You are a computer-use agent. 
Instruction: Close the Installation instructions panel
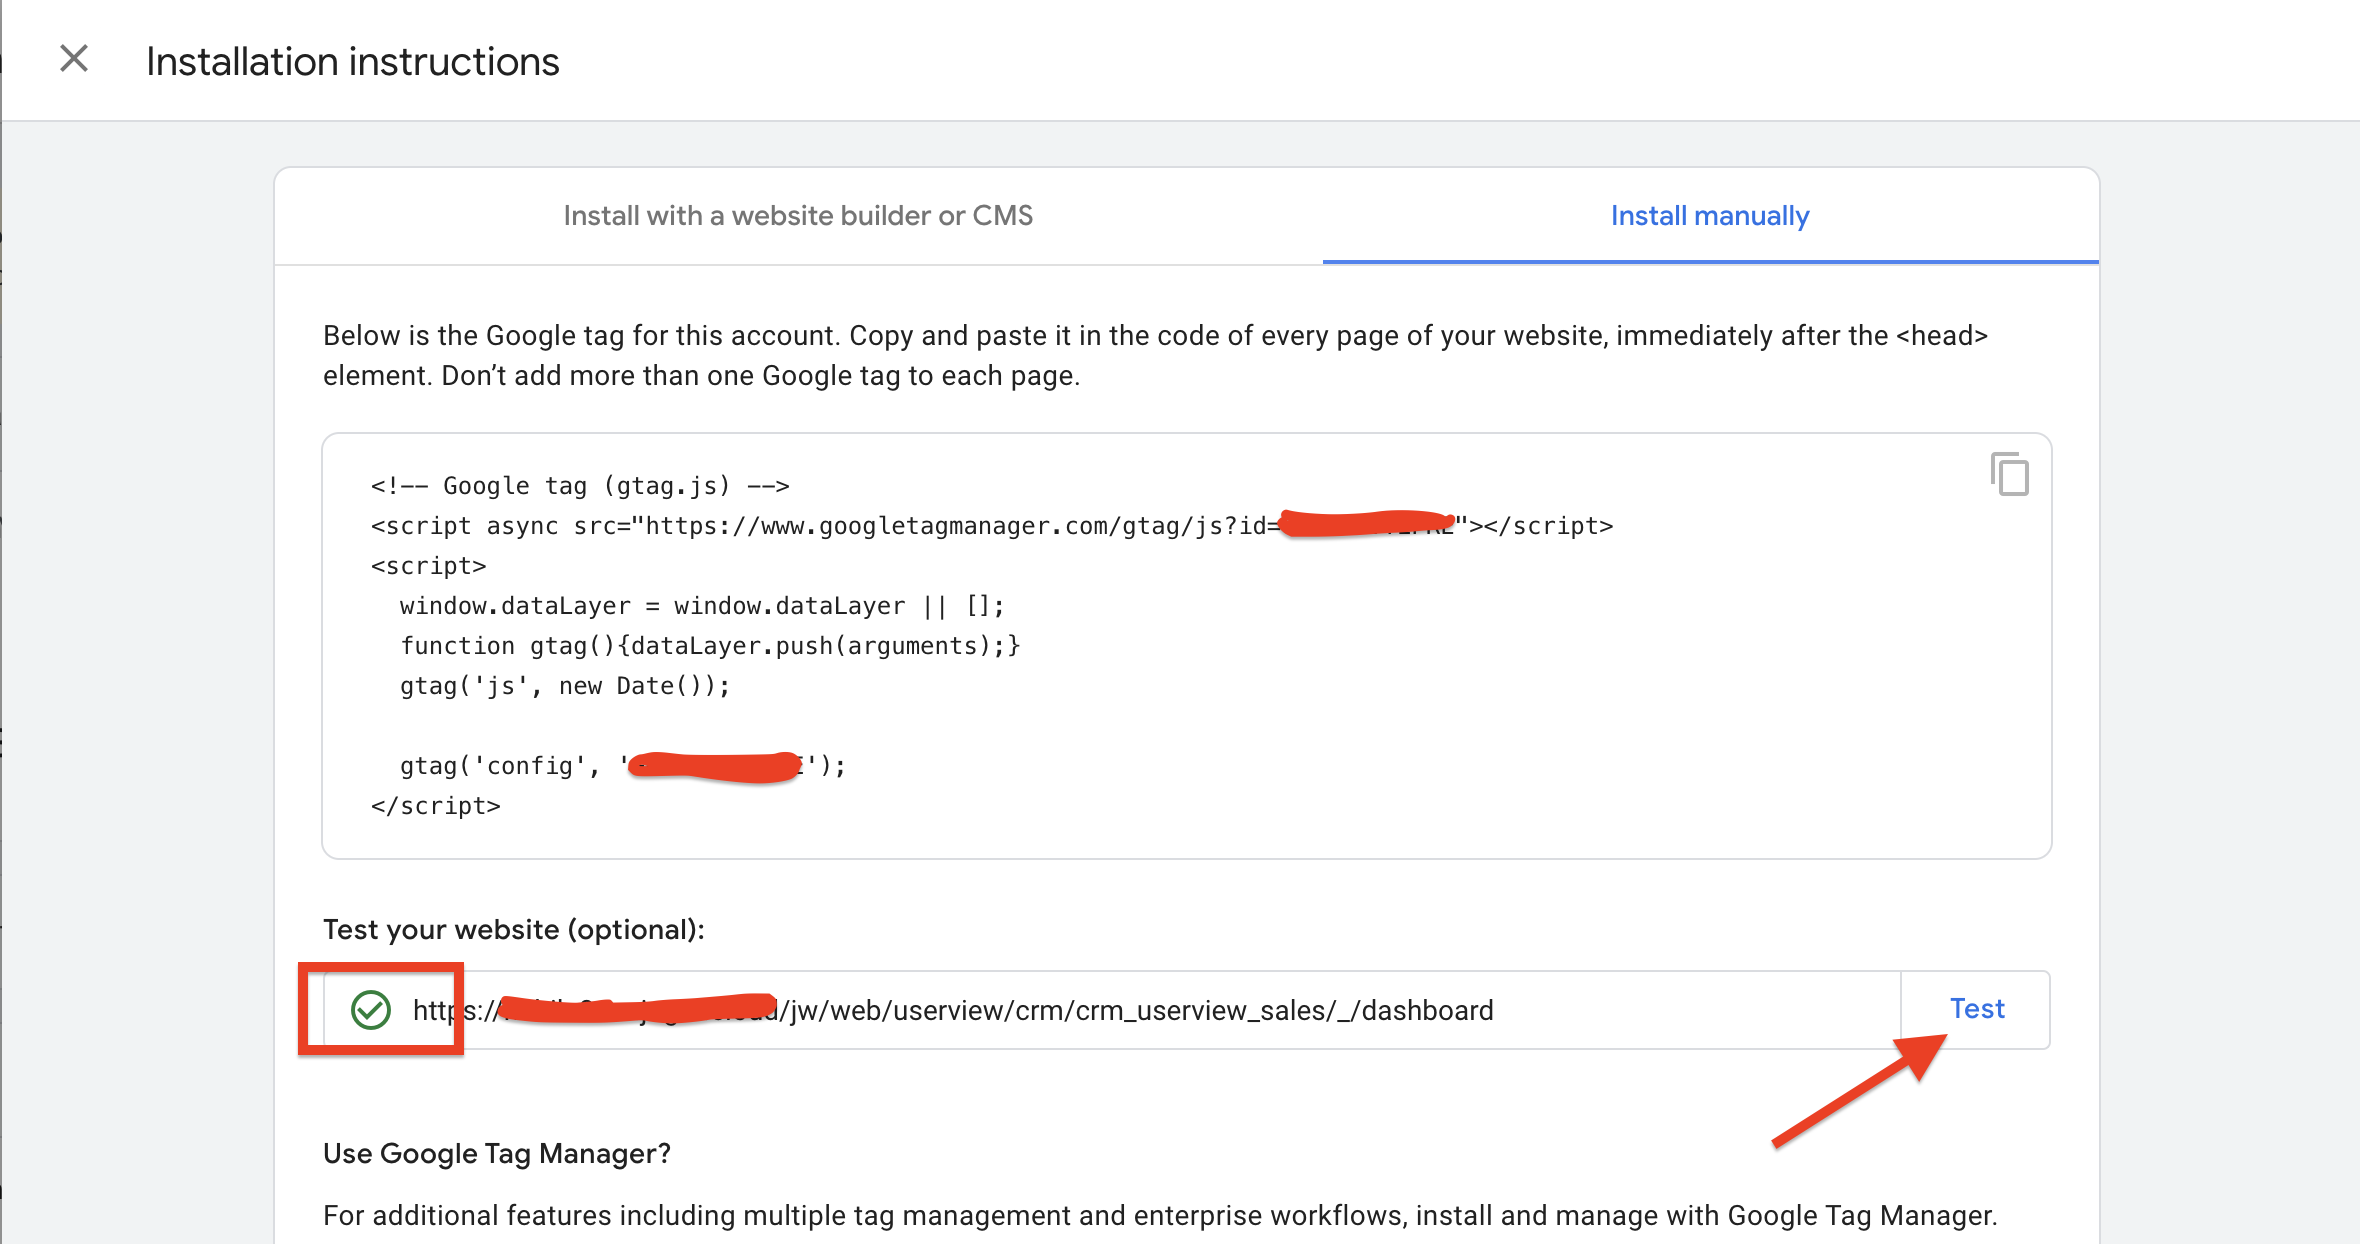point(74,59)
